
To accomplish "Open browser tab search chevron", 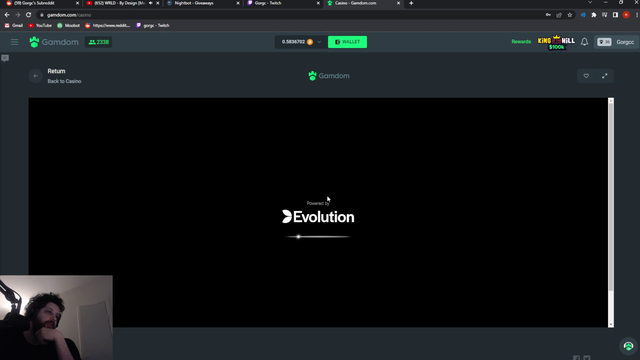I will click(590, 3).
